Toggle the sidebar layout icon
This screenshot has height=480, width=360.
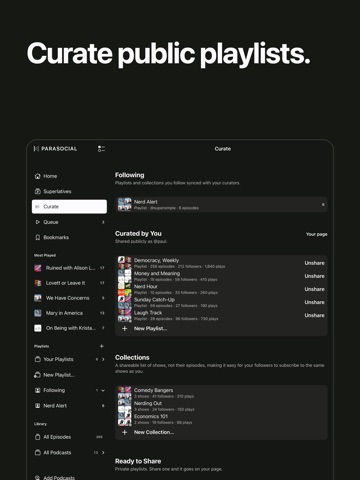click(101, 149)
